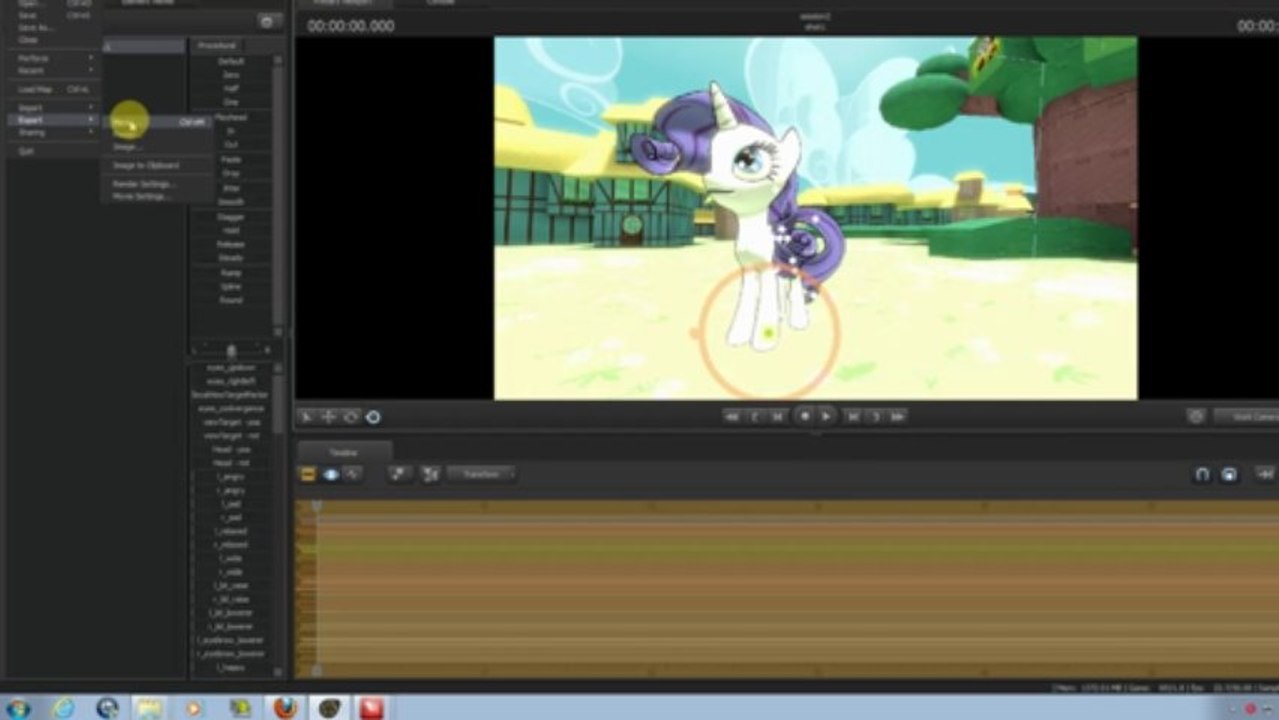Jump to the first frame

tap(732, 417)
